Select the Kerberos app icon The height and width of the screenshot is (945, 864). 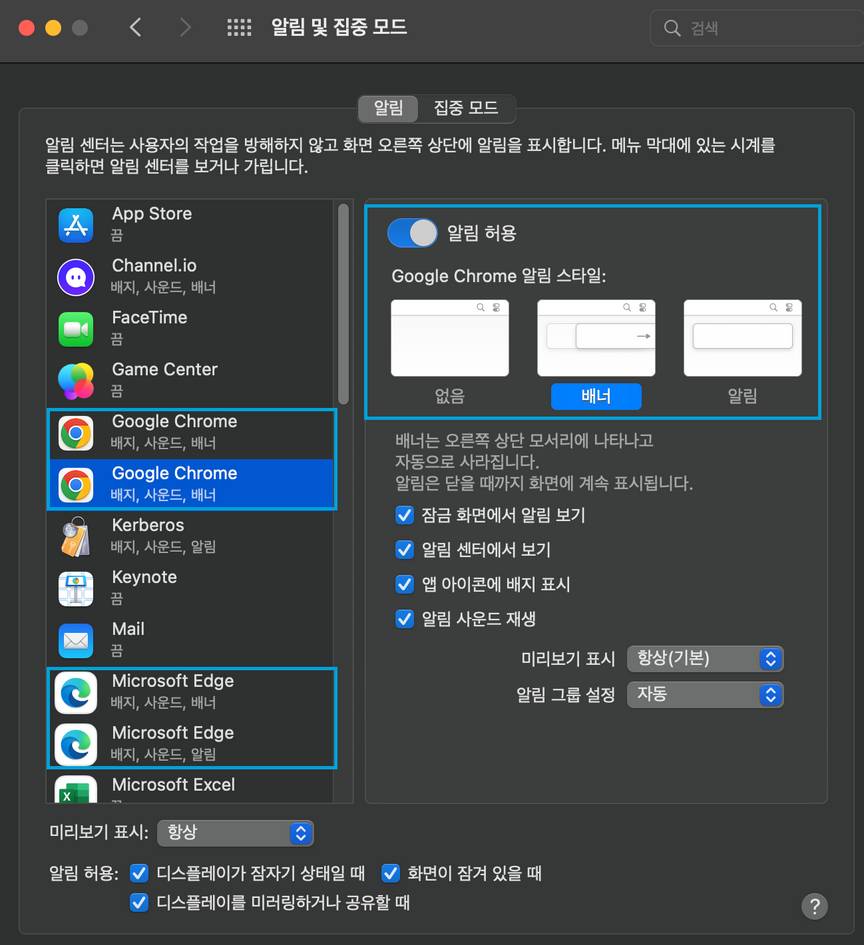pyautogui.click(x=76, y=537)
